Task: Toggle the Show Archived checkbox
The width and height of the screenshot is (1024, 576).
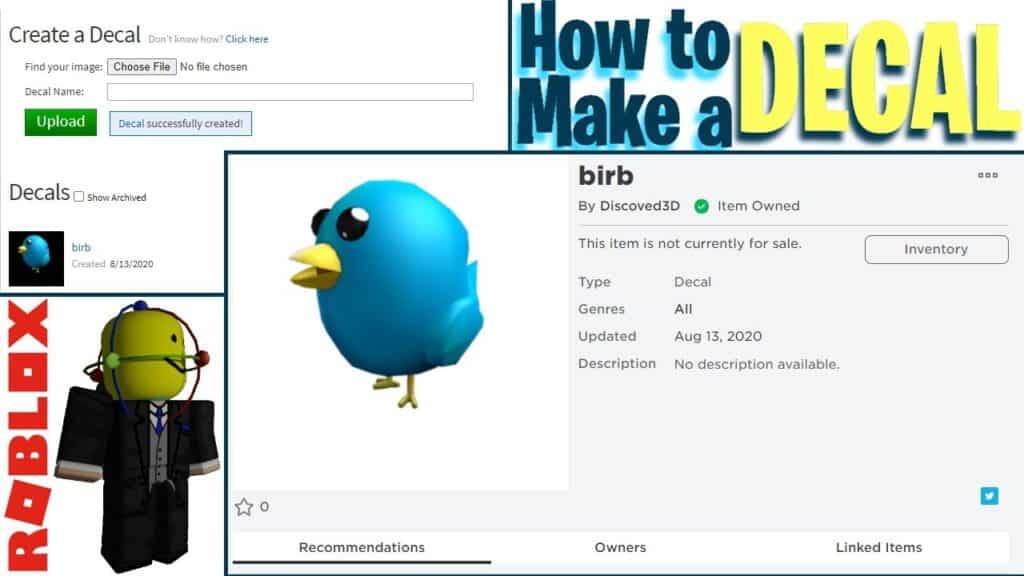Action: point(78,197)
